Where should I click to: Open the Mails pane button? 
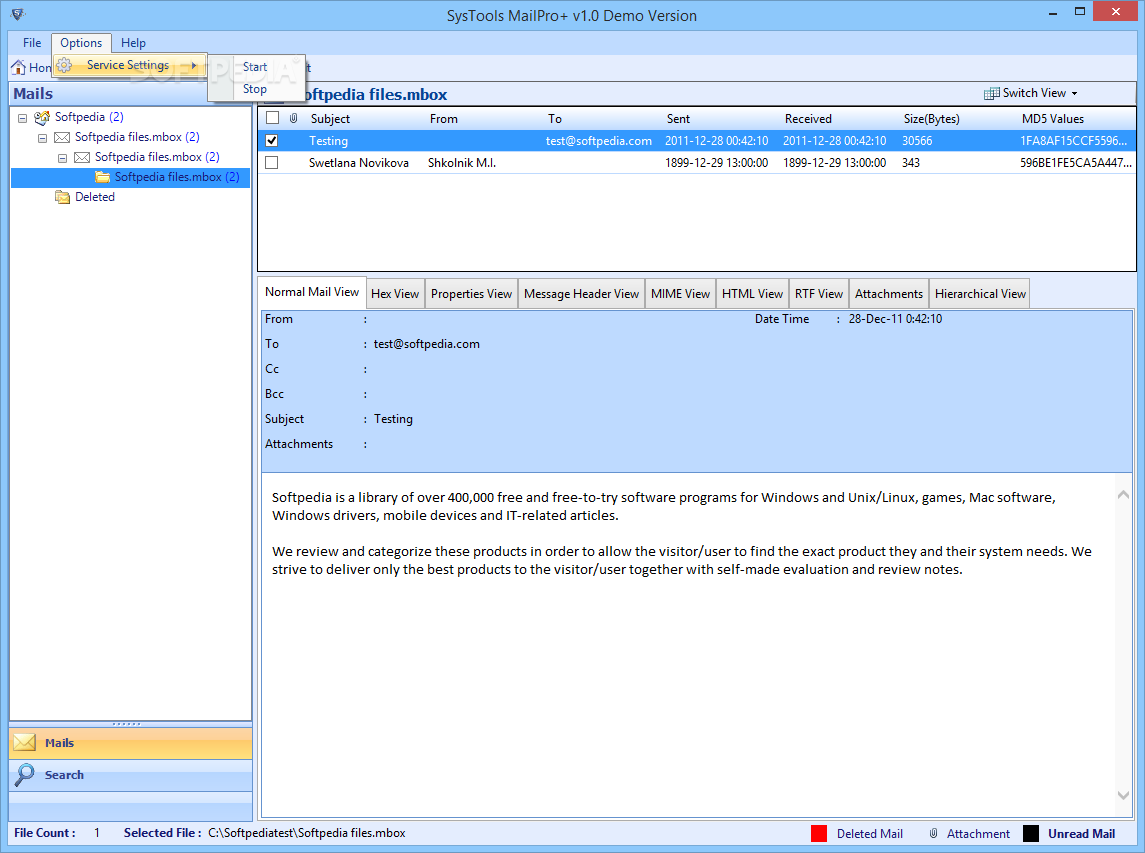coord(131,743)
